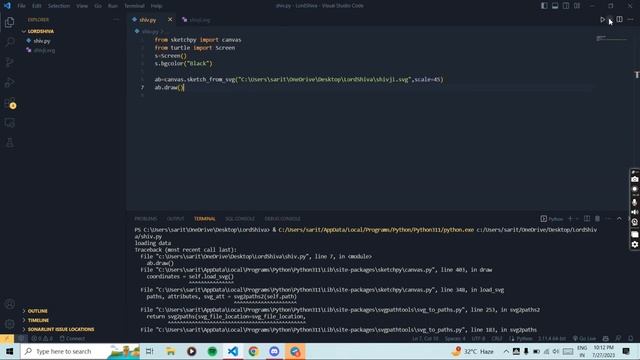The image size is (640, 360).
Task: Open the Remote Explorer icon in the activity bar
Action: coord(10,122)
